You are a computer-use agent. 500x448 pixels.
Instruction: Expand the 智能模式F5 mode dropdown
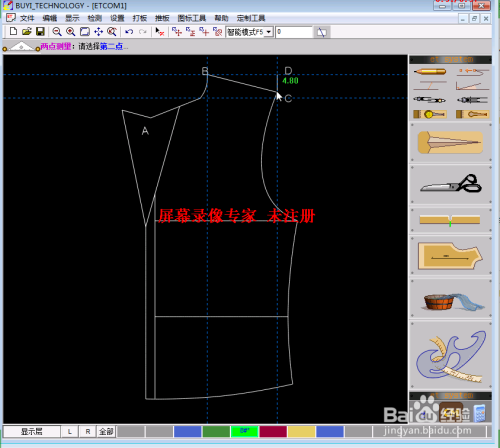pos(269,32)
